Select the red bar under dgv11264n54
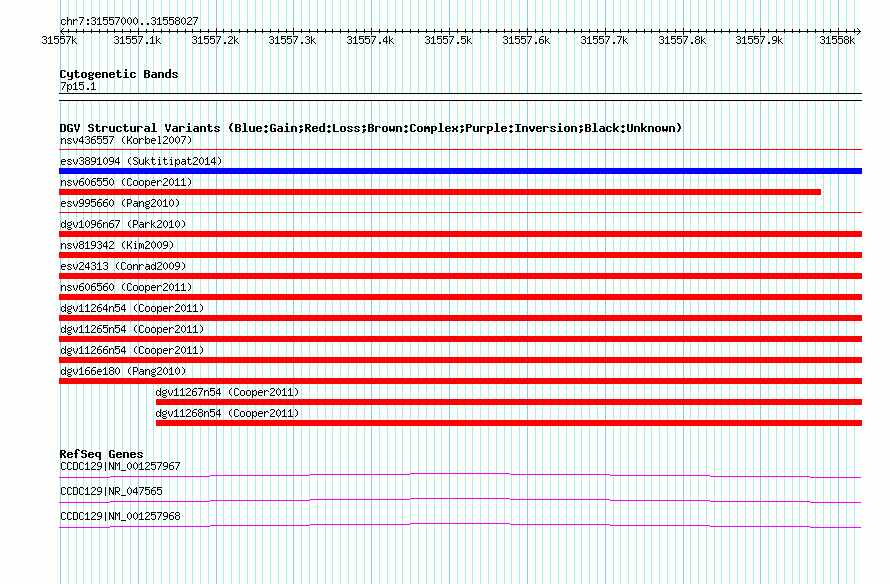 coord(460,318)
